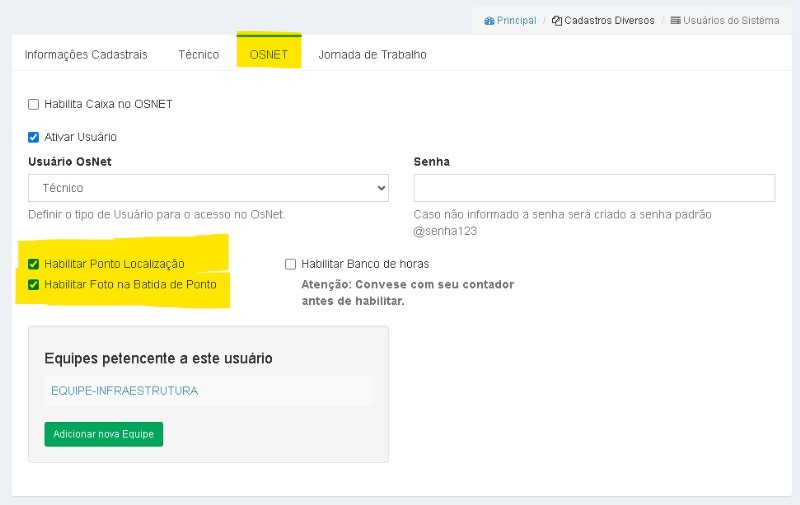800x505 pixels.
Task: Uncheck the Ativar Usuário checkbox
Action: [34, 137]
